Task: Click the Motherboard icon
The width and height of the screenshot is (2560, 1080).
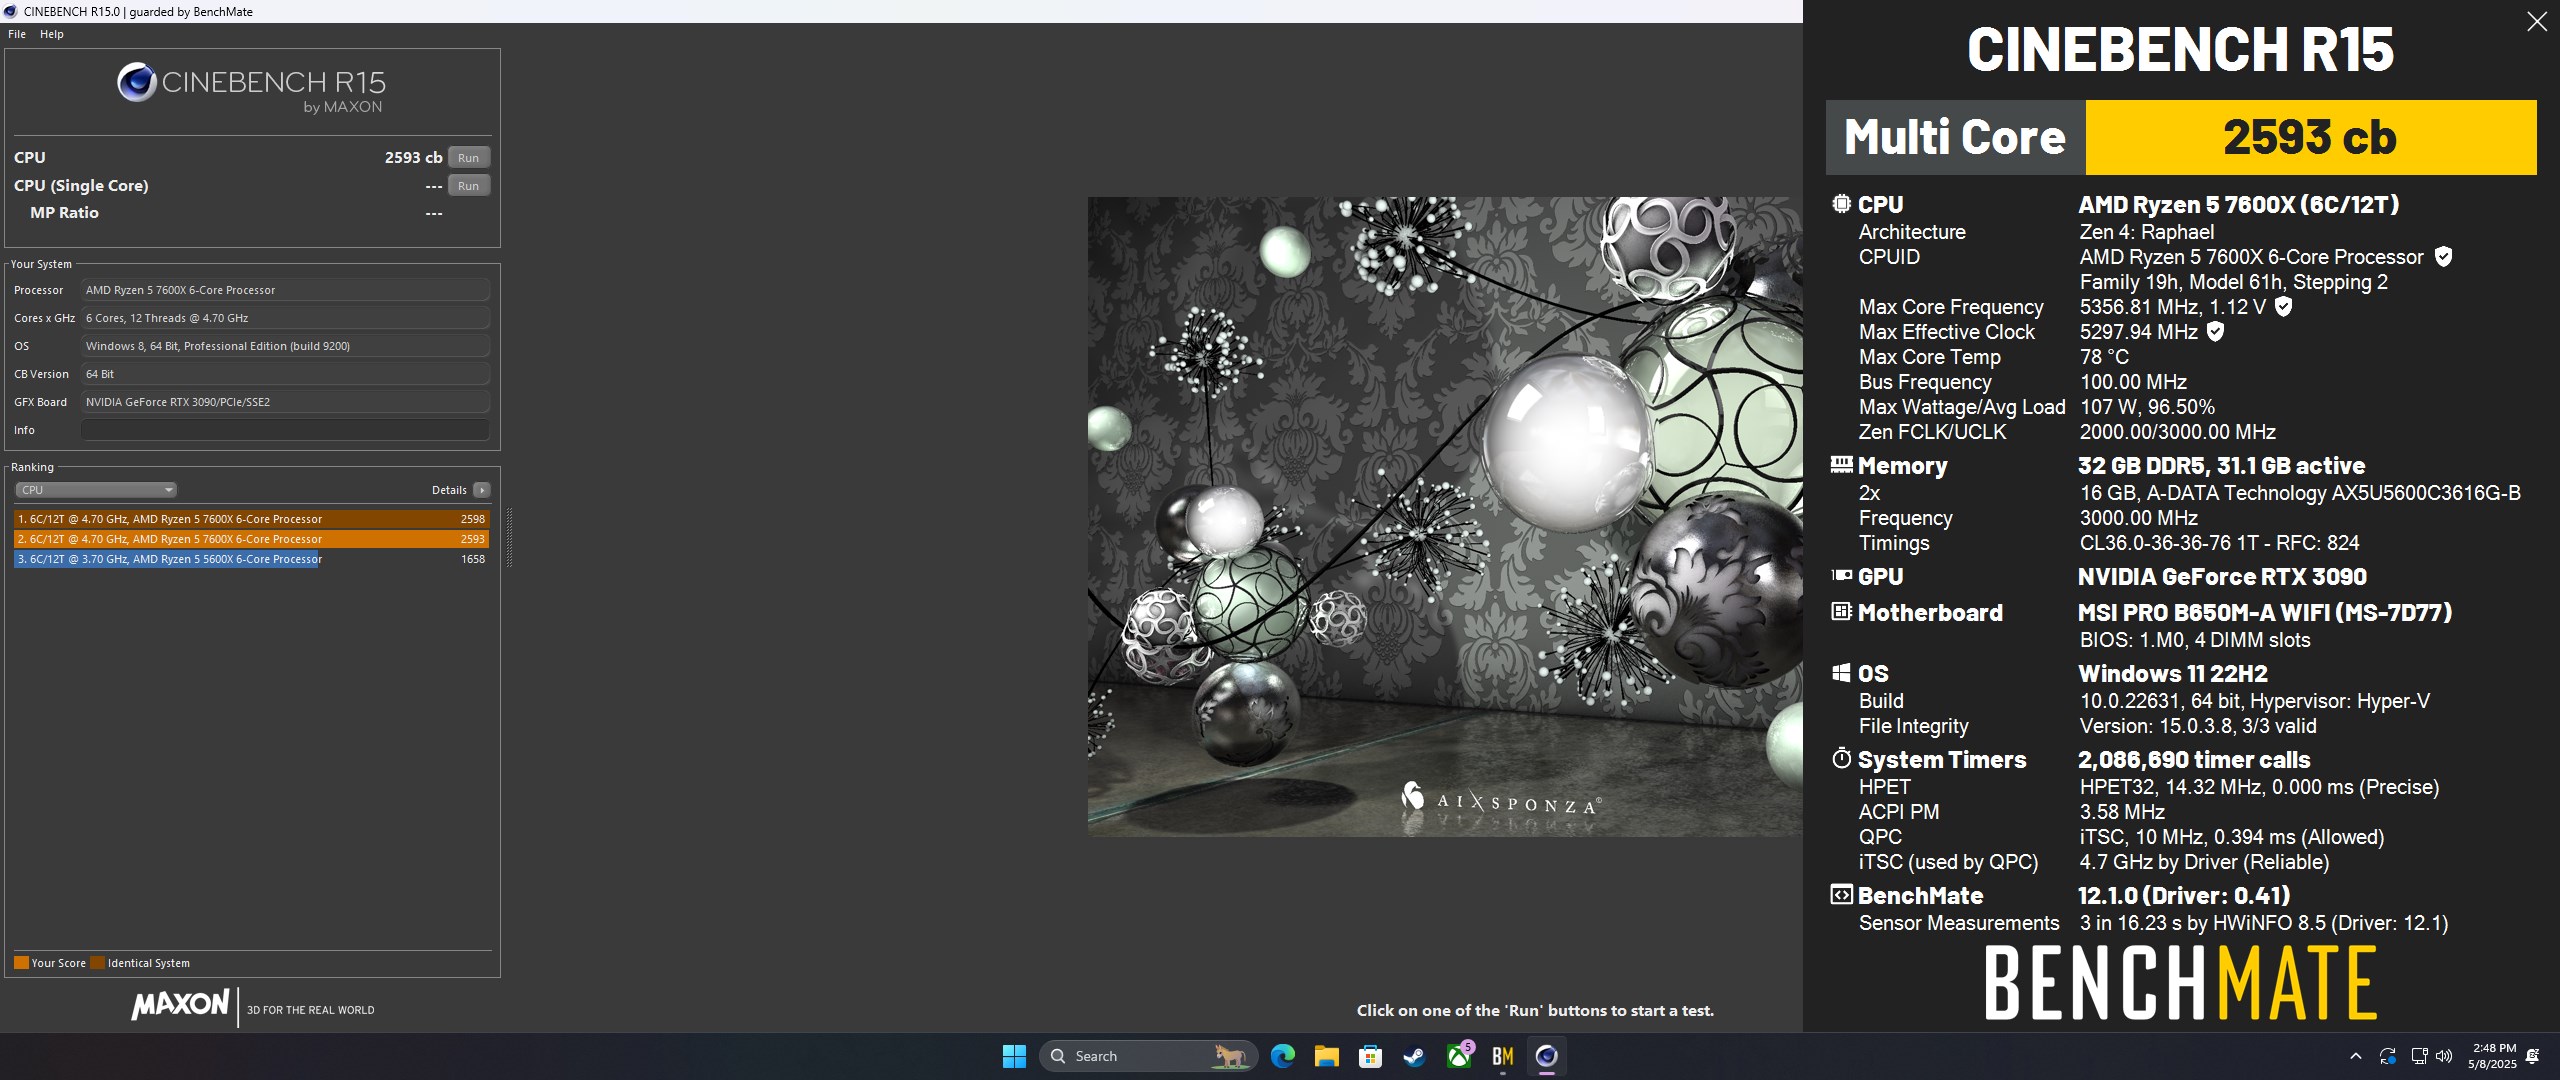Action: 1841,612
